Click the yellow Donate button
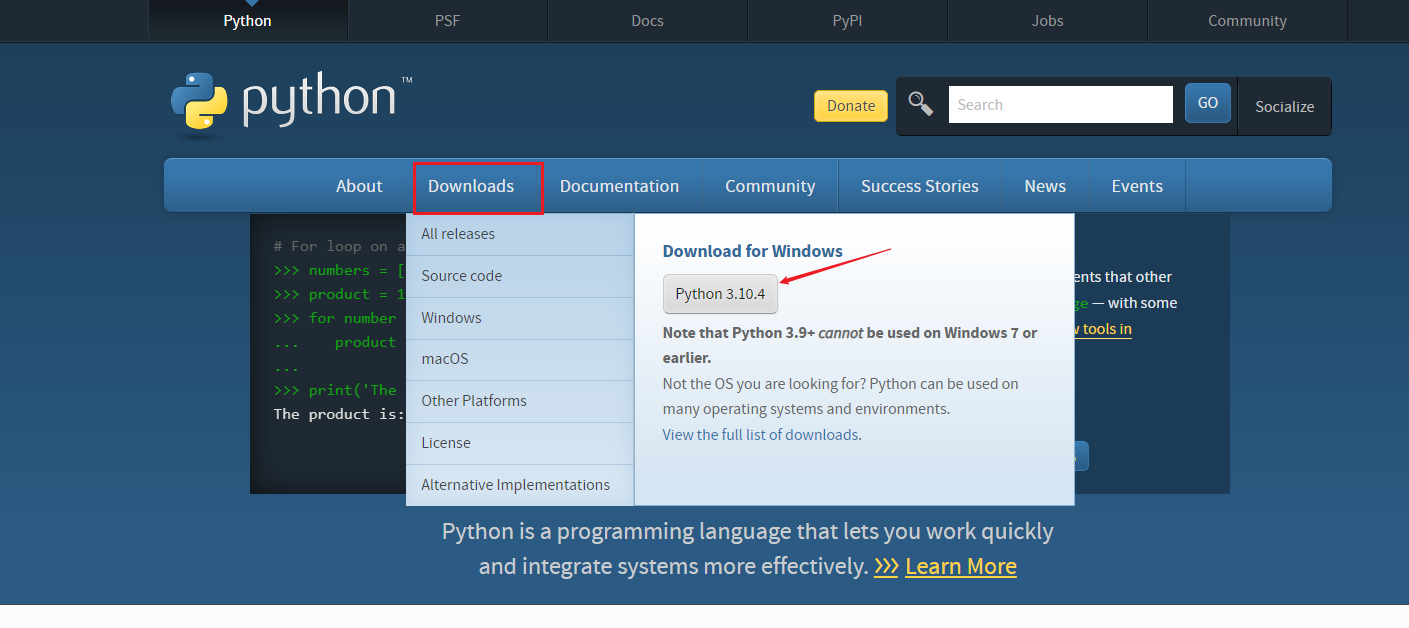This screenshot has height=628, width=1409. click(x=851, y=105)
